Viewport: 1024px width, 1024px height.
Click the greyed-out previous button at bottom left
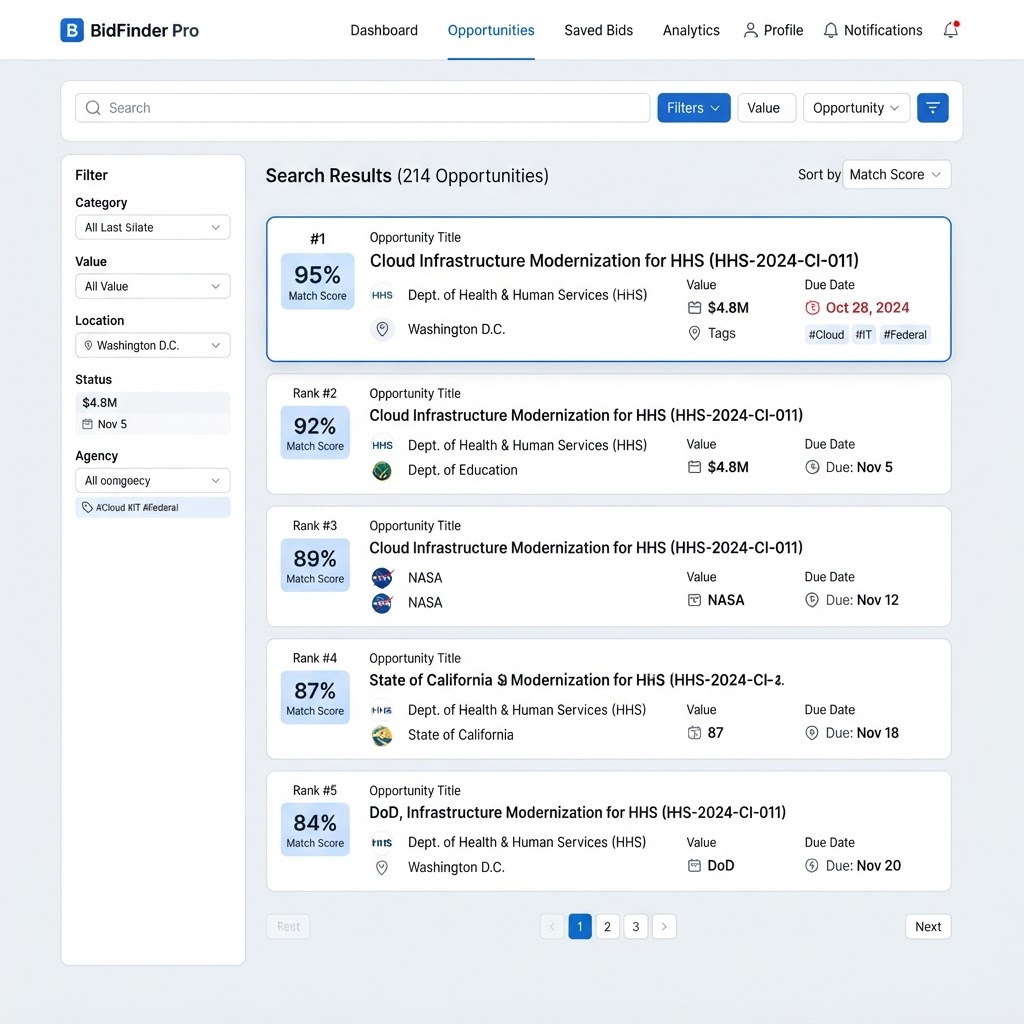(288, 927)
